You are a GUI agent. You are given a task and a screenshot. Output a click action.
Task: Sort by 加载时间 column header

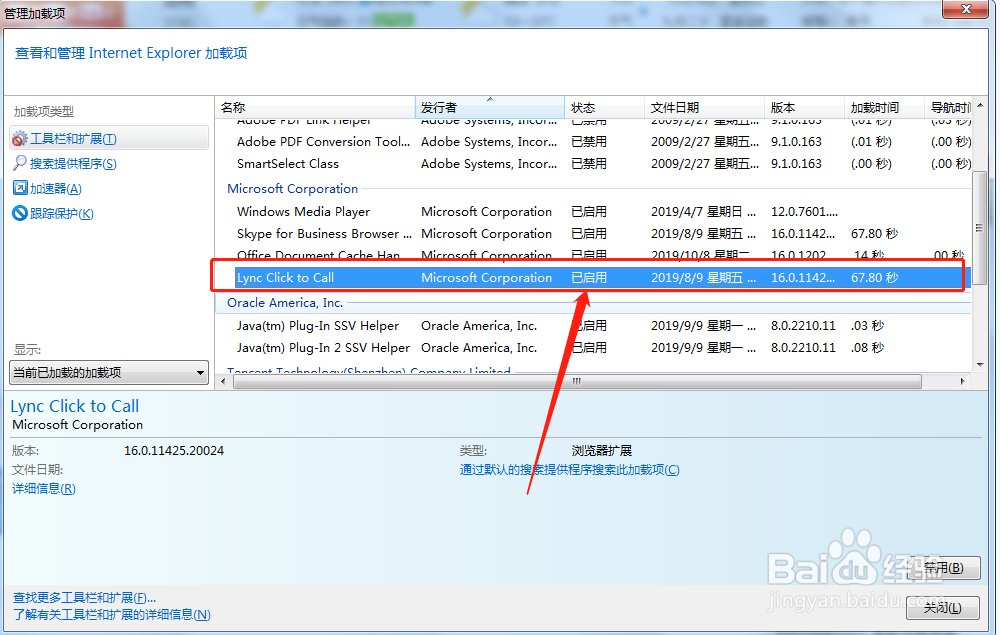coord(884,107)
